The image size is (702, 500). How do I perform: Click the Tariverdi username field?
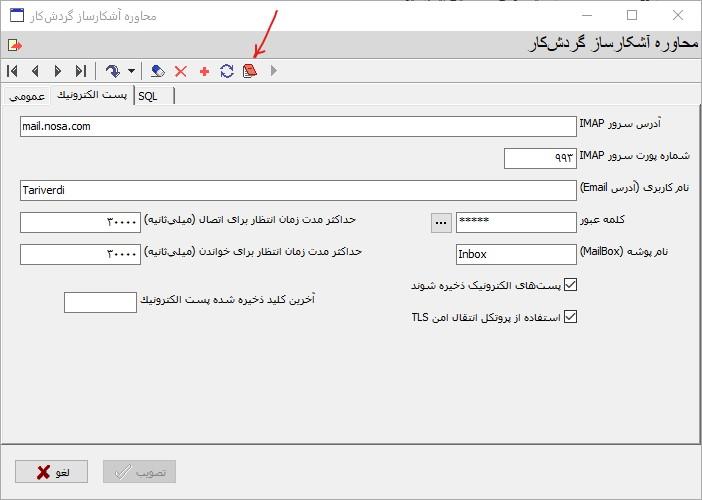coord(297,190)
